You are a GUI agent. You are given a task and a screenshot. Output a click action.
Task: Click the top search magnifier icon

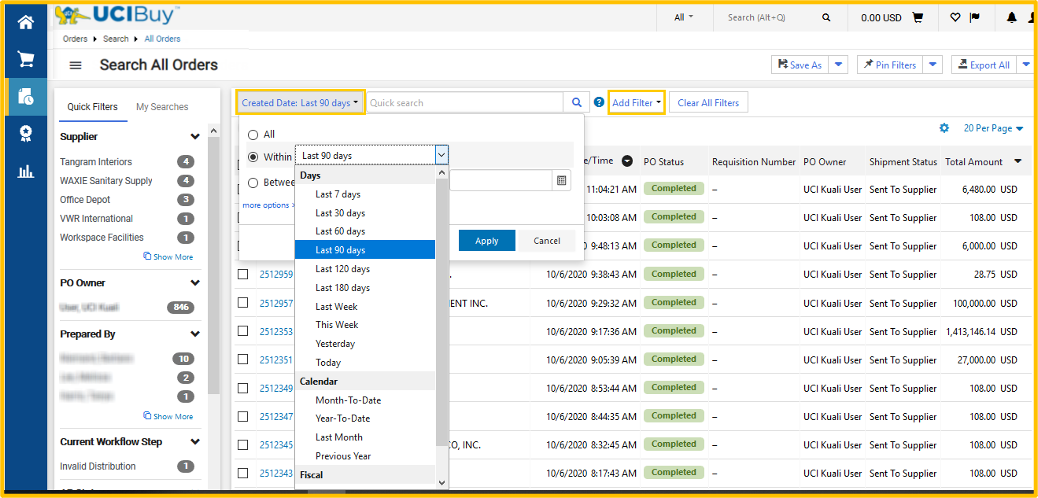pyautogui.click(x=826, y=18)
